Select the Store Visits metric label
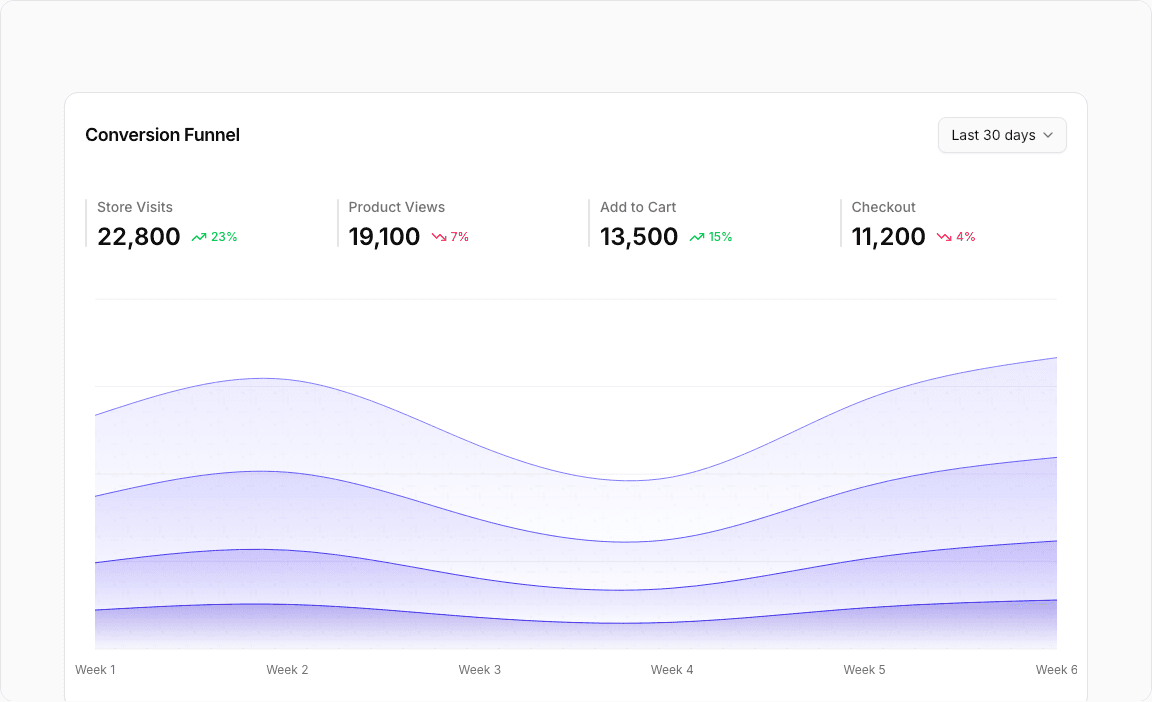 (135, 207)
